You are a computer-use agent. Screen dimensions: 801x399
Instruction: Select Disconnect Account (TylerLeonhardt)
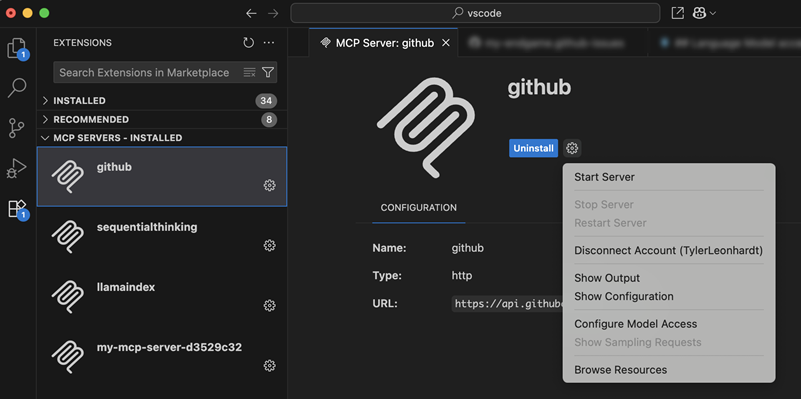coord(669,250)
